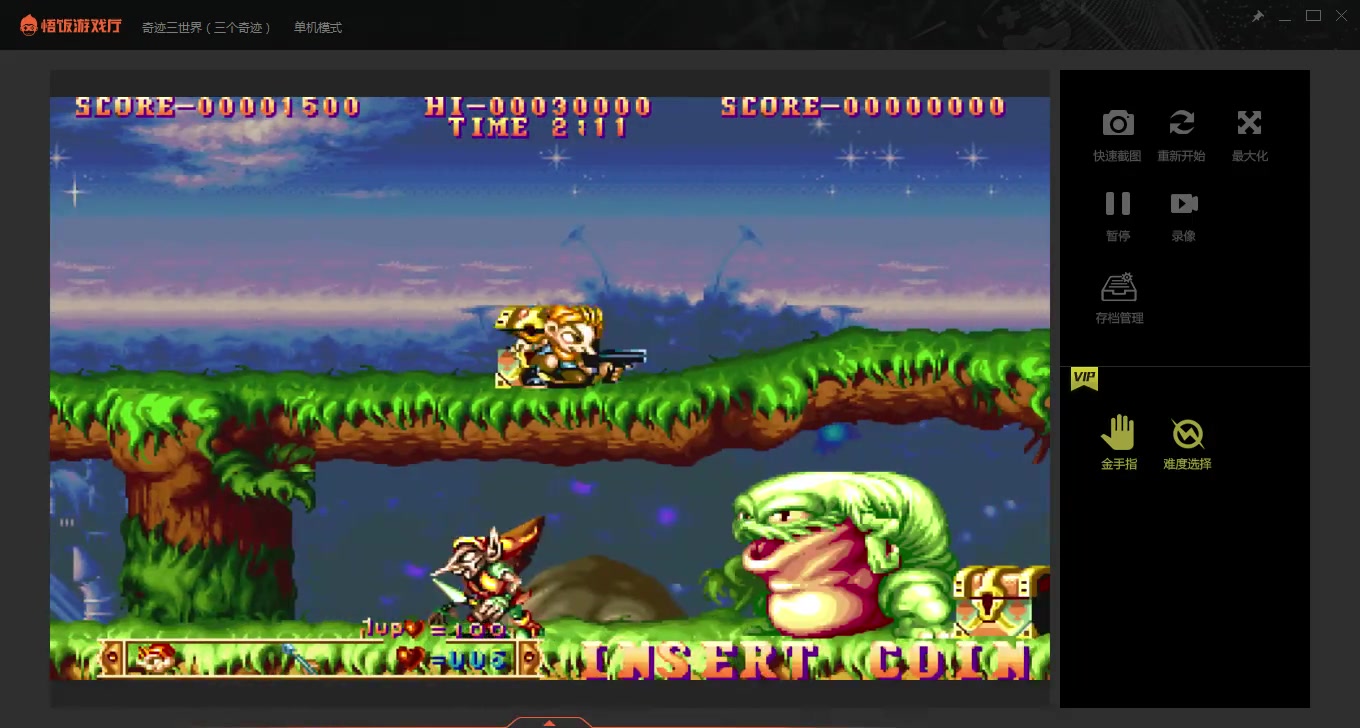The width and height of the screenshot is (1360, 728).
Task: Expand the bottom panel arrow
Action: [549, 722]
